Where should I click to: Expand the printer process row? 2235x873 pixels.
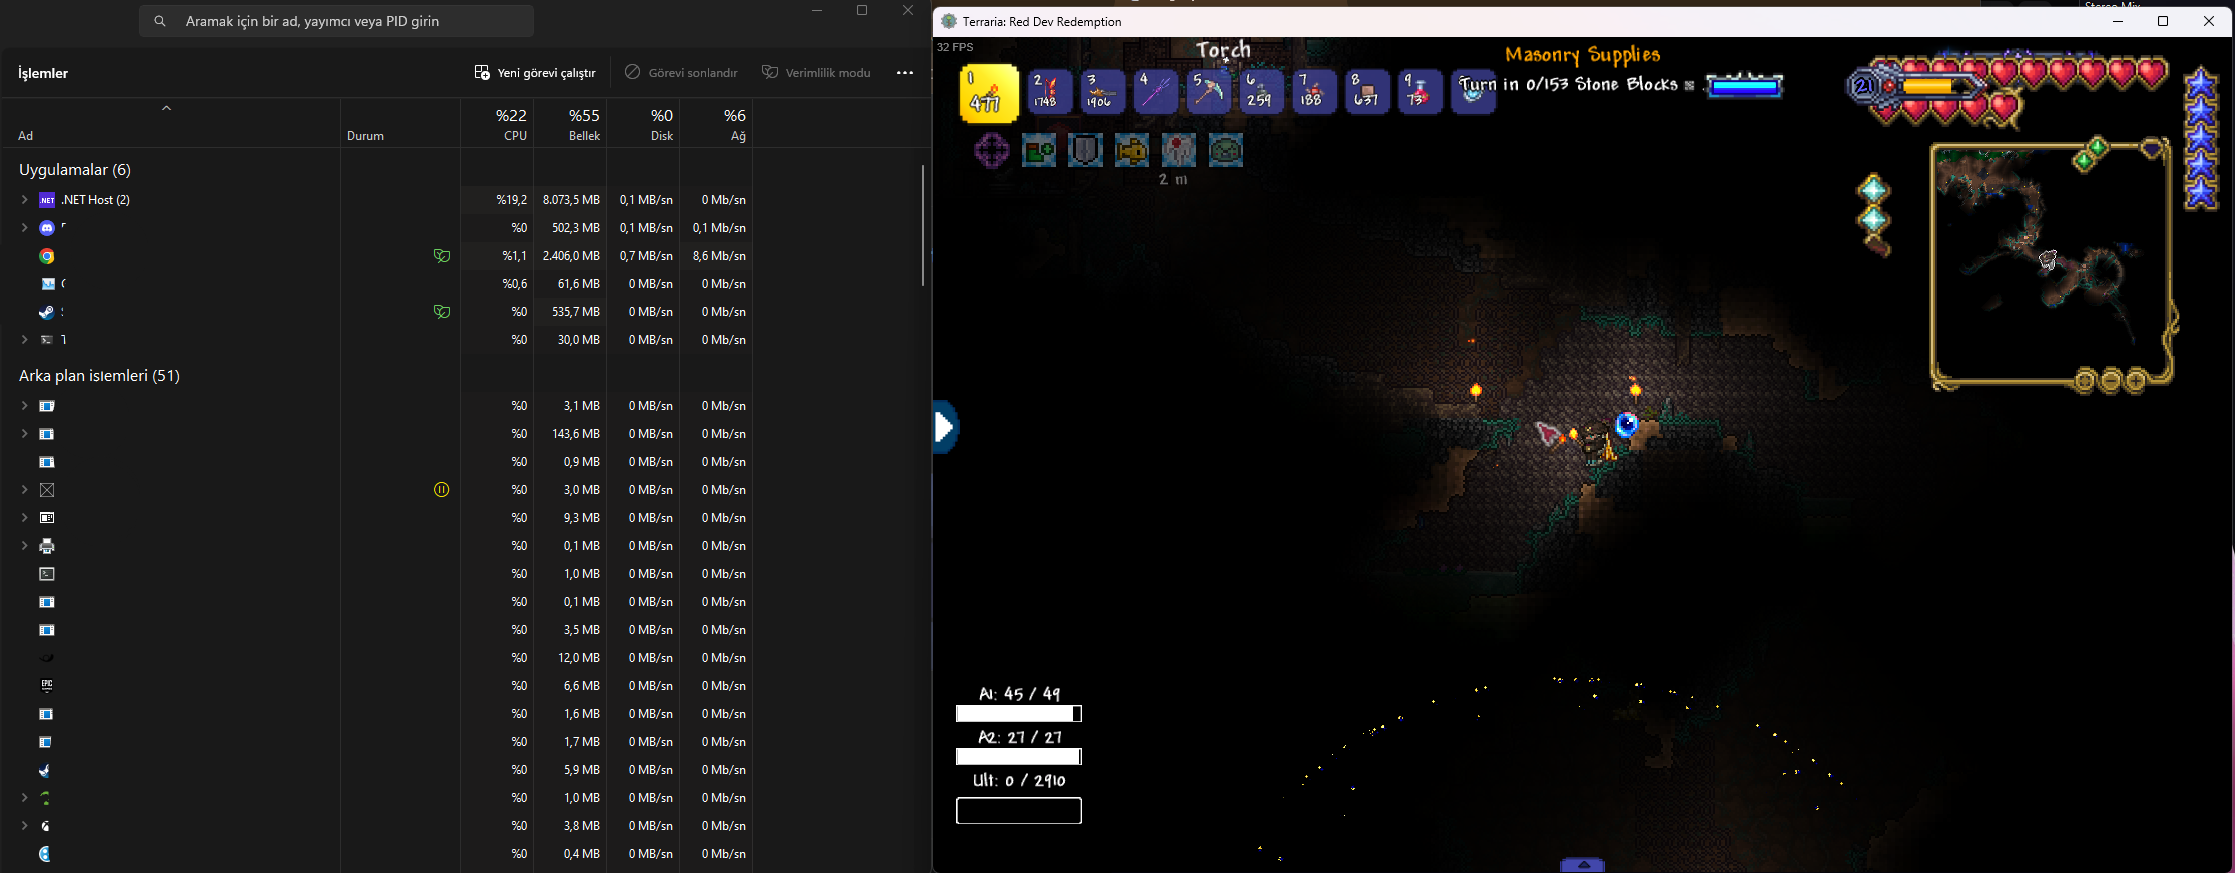[x=24, y=546]
